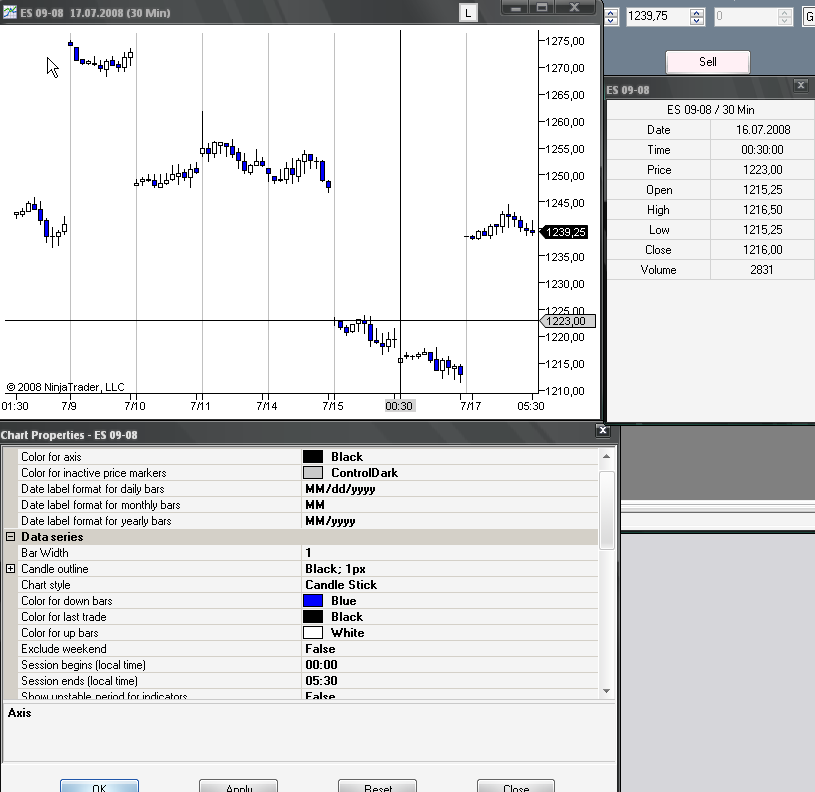Maximize the ES 09-08 chart window
Screen dimensions: 815x792
(542, 7)
